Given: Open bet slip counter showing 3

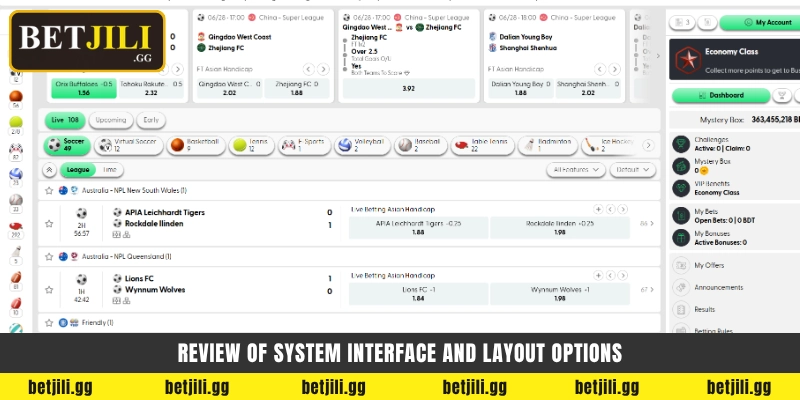Looking at the screenshot, I should [682, 22].
